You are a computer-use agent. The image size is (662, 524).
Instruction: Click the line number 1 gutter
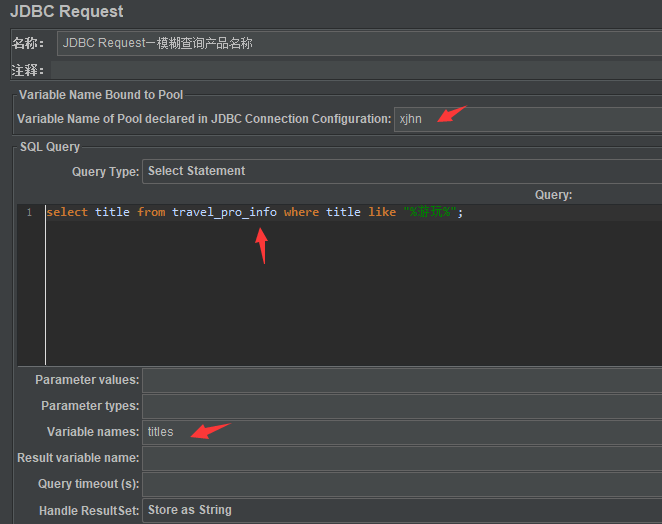(x=29, y=212)
